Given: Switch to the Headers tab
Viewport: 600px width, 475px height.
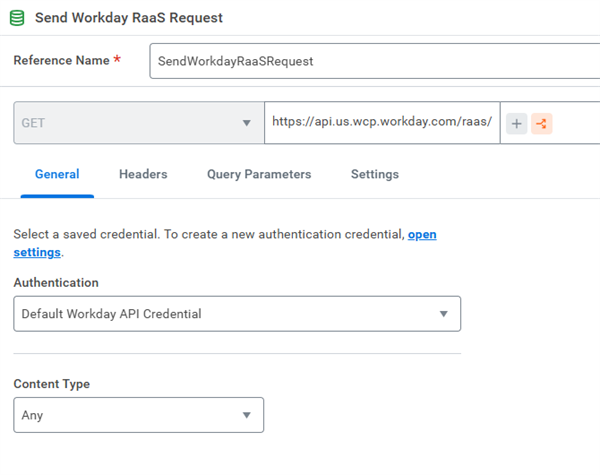Looking at the screenshot, I should point(143,174).
